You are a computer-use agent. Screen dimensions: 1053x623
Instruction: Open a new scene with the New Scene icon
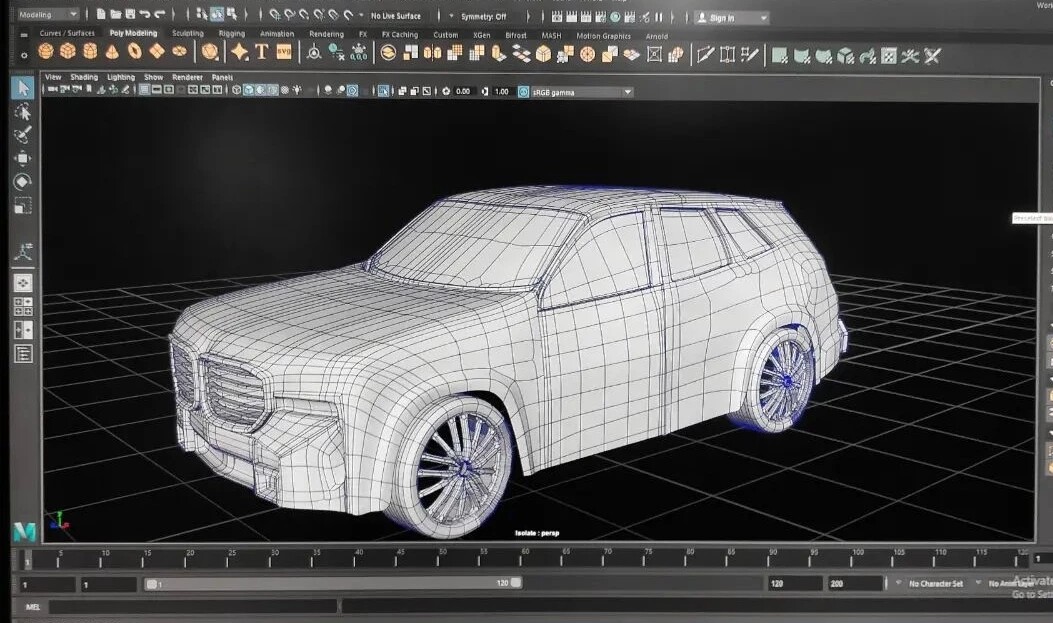(102, 16)
